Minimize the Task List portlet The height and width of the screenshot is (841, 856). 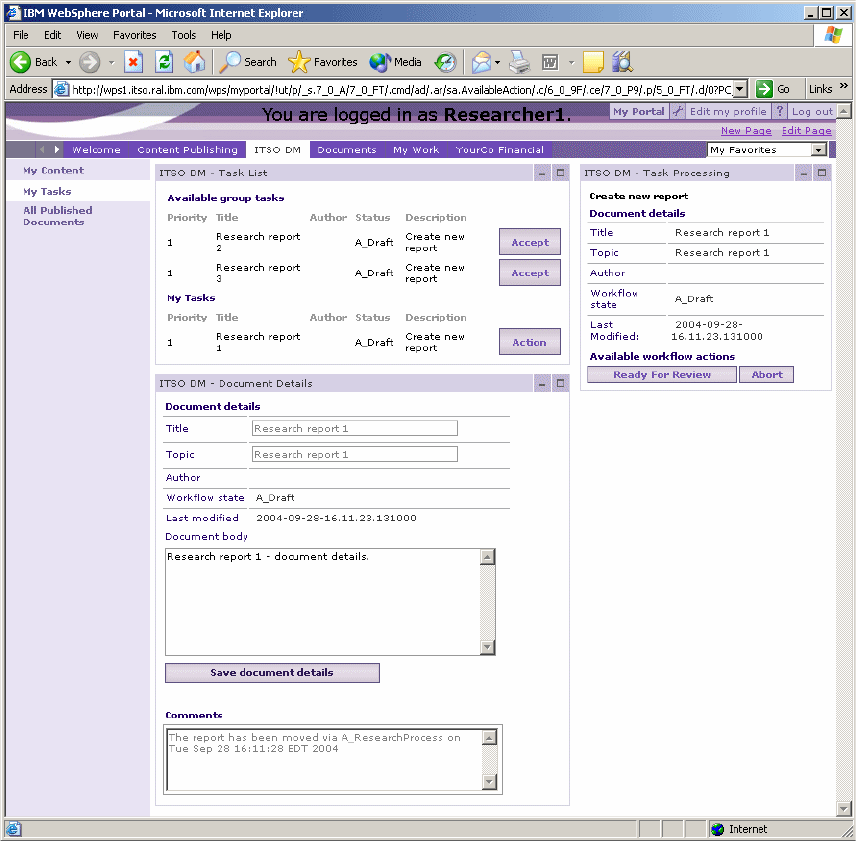point(542,173)
